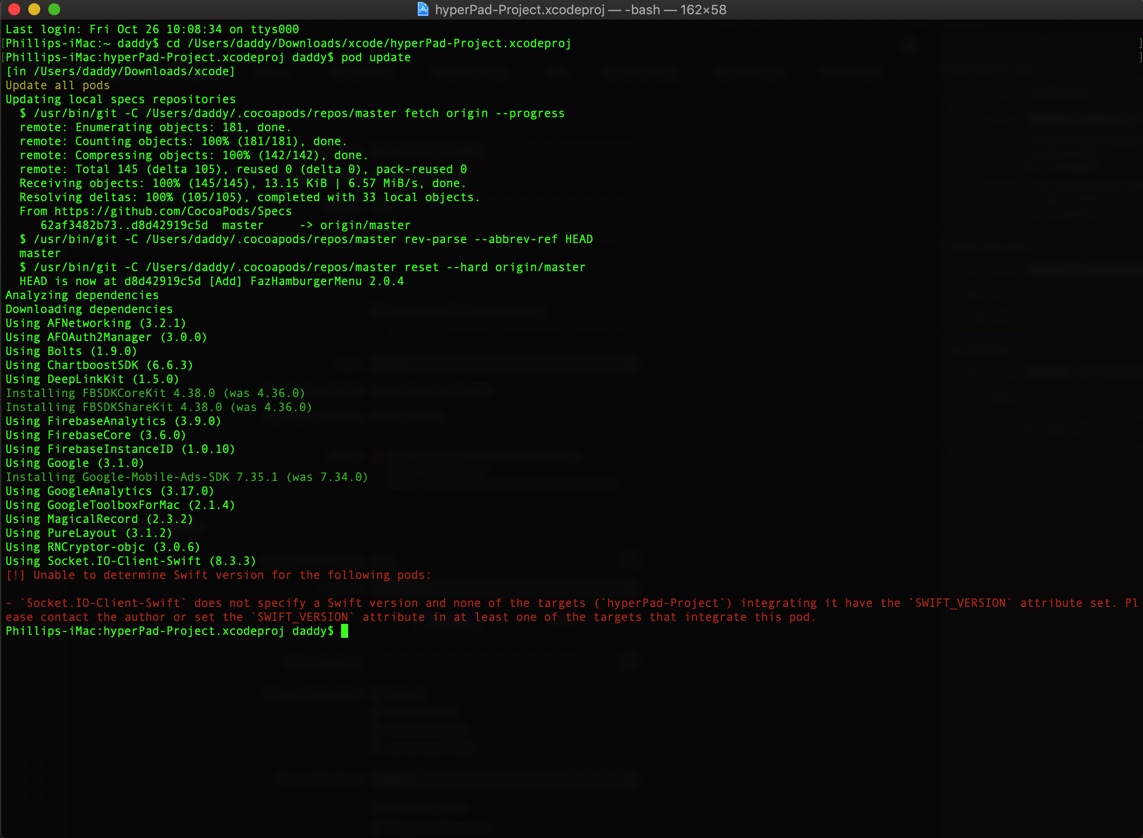Click "HEAD is now at d8d42919c5d" line
Image resolution: width=1143 pixels, height=838 pixels.
pos(211,281)
